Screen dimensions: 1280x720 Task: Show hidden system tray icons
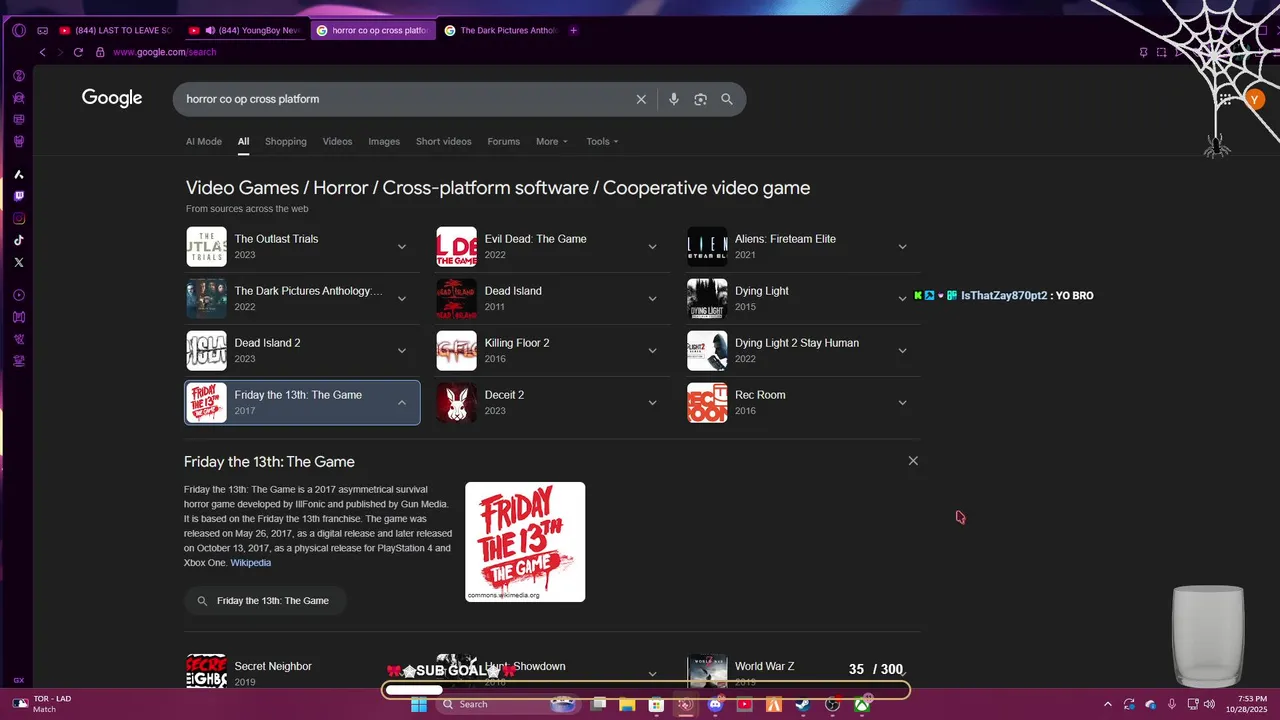(x=1107, y=704)
